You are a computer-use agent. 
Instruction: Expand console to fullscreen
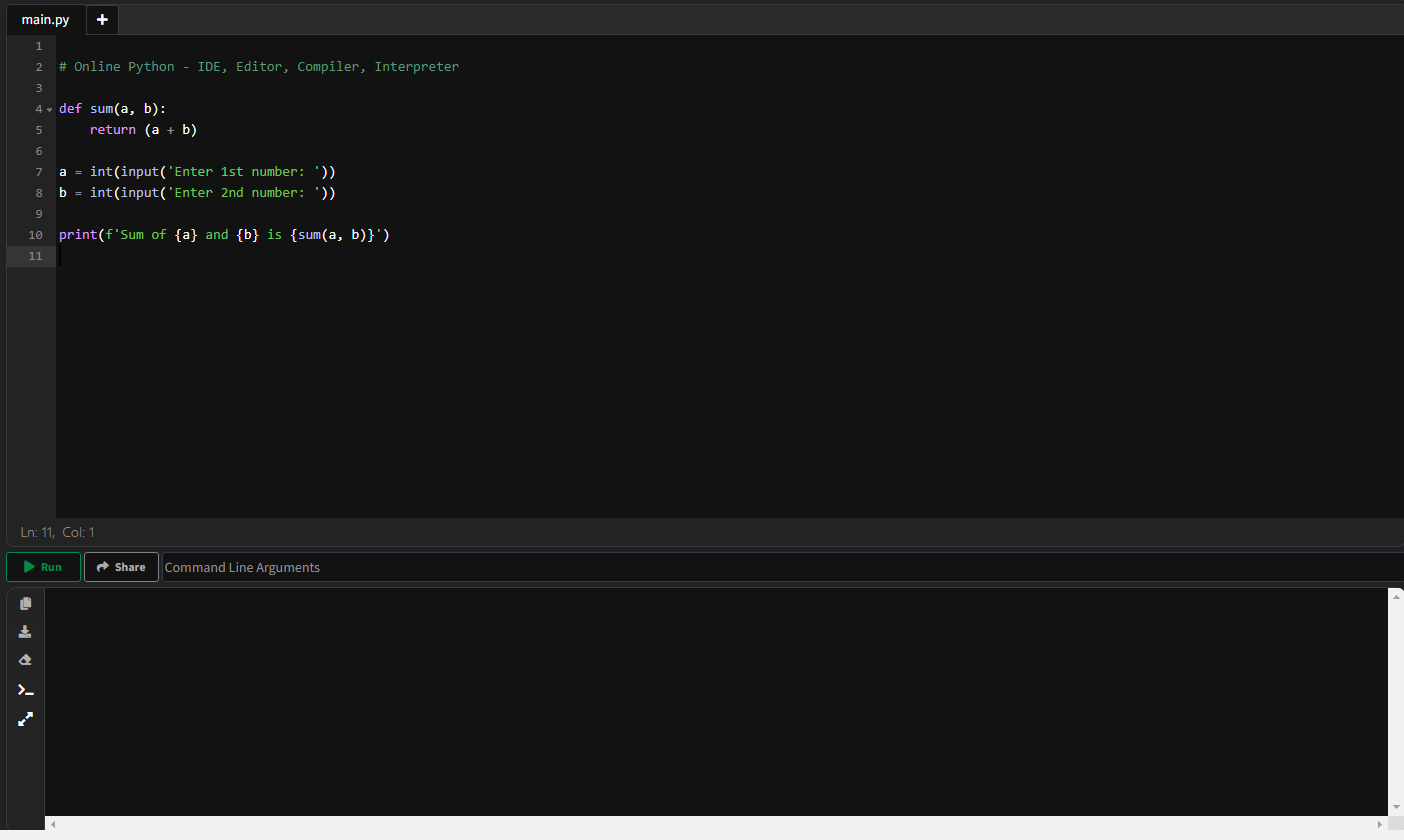26,718
